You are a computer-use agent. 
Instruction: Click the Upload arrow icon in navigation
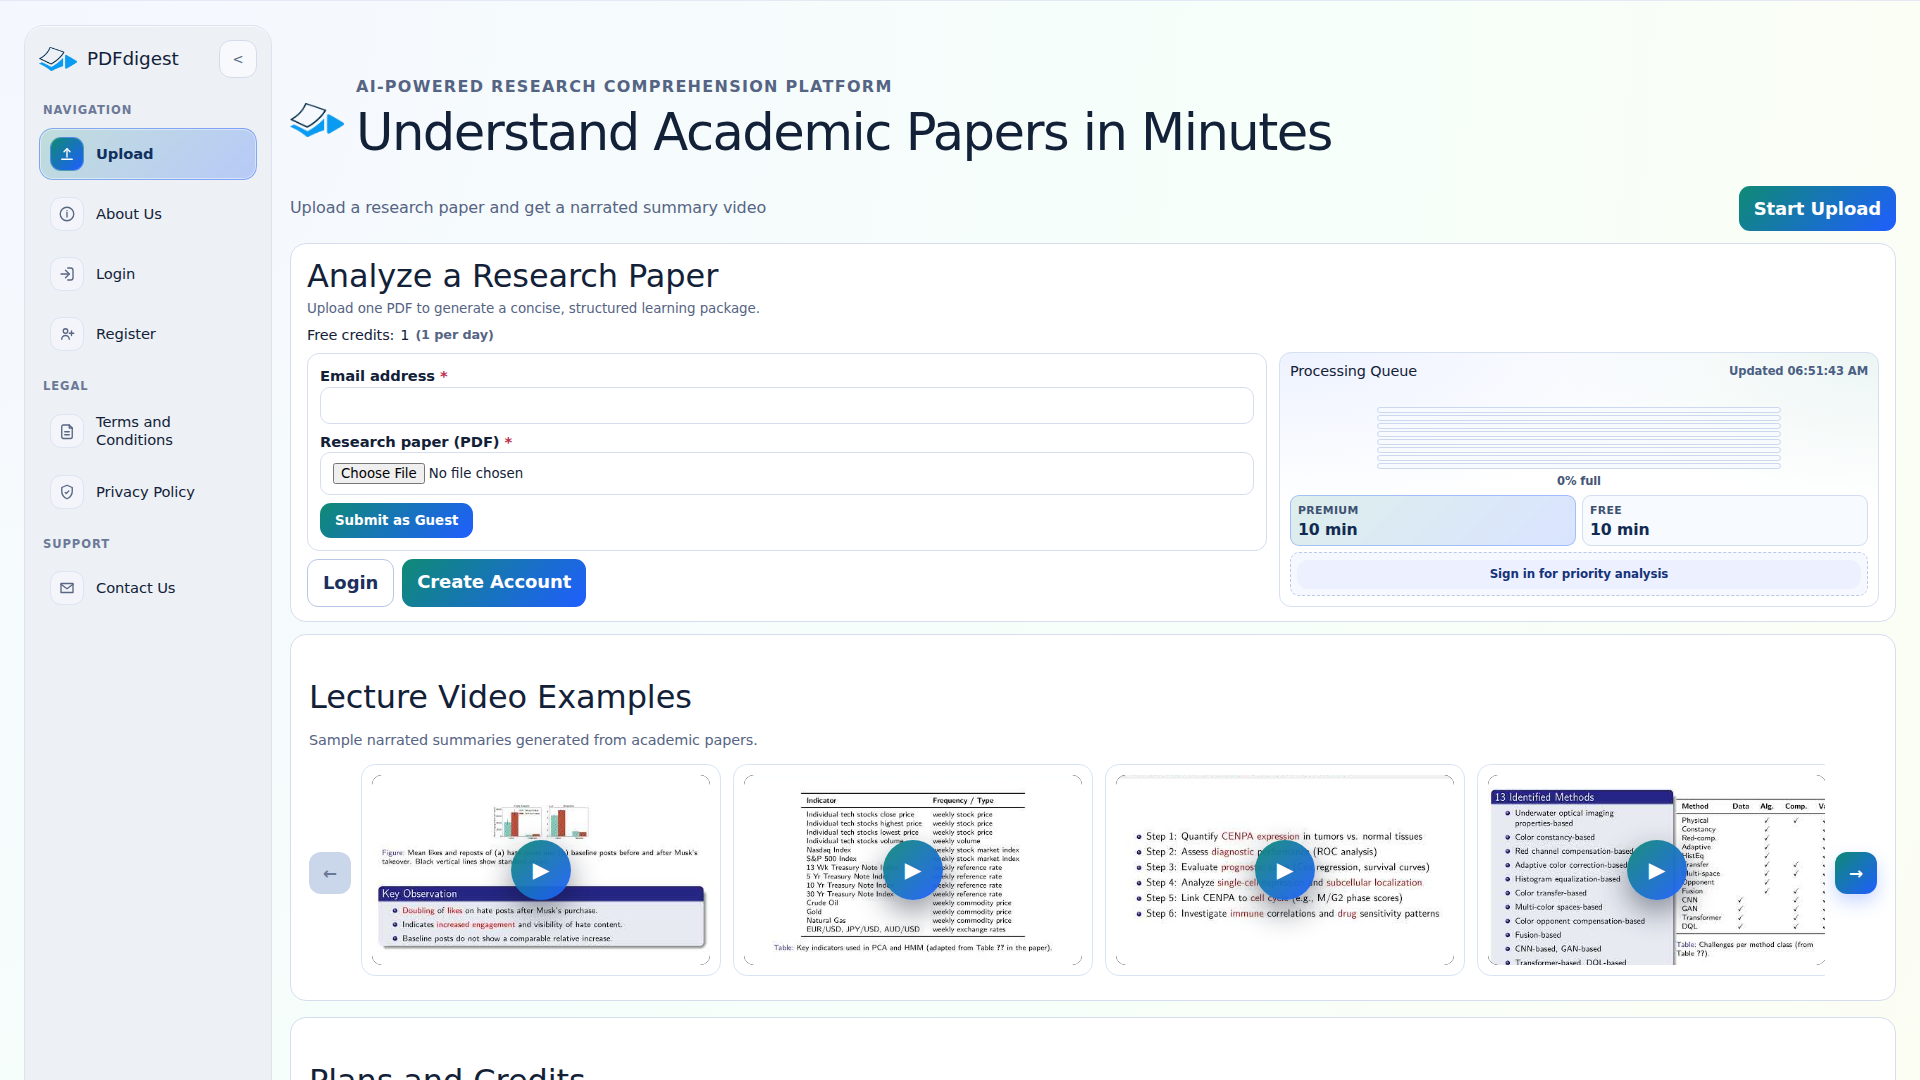pos(67,154)
